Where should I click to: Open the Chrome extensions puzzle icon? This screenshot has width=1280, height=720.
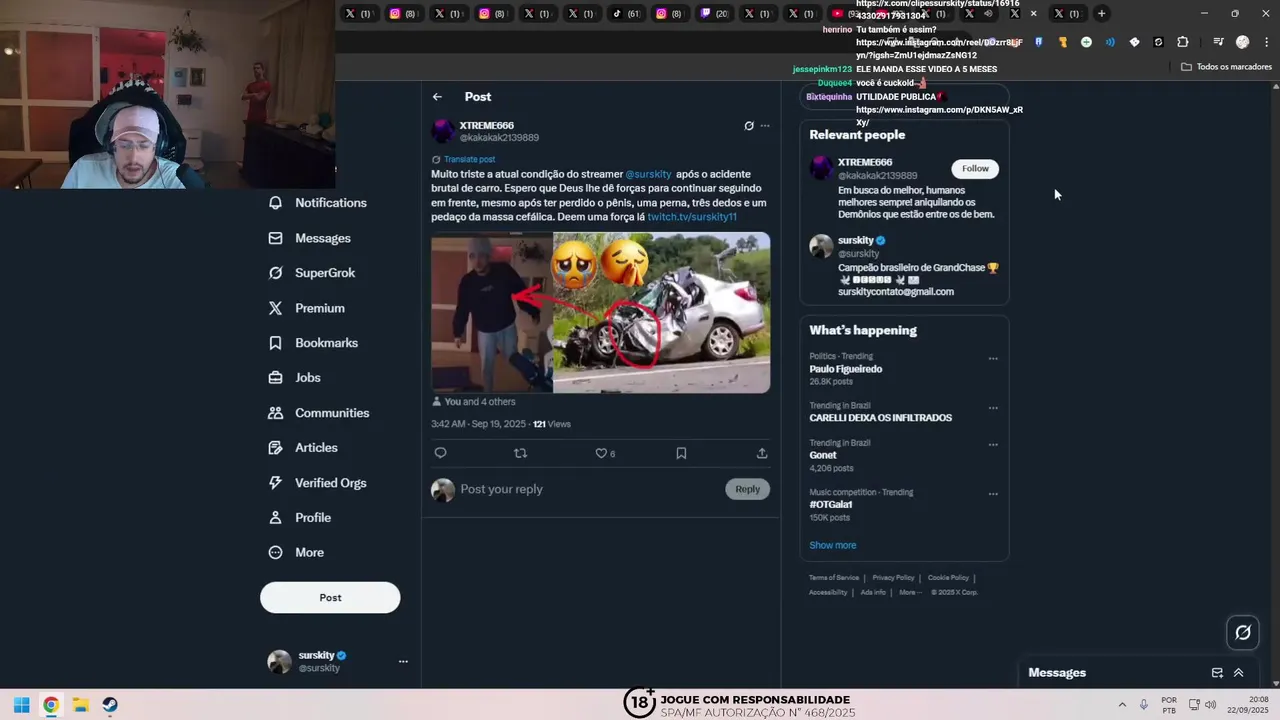coord(1183,42)
